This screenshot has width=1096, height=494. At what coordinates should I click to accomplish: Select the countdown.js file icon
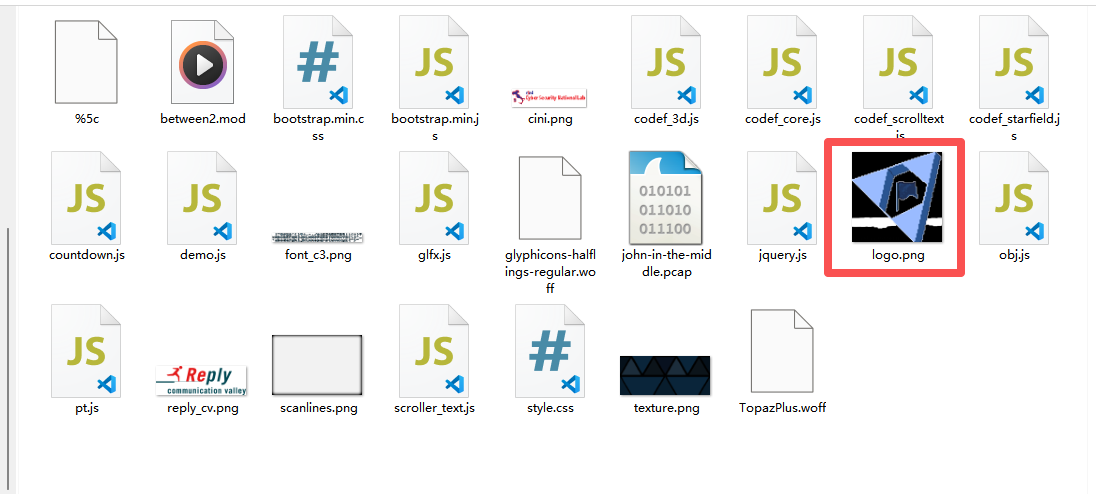(x=86, y=198)
